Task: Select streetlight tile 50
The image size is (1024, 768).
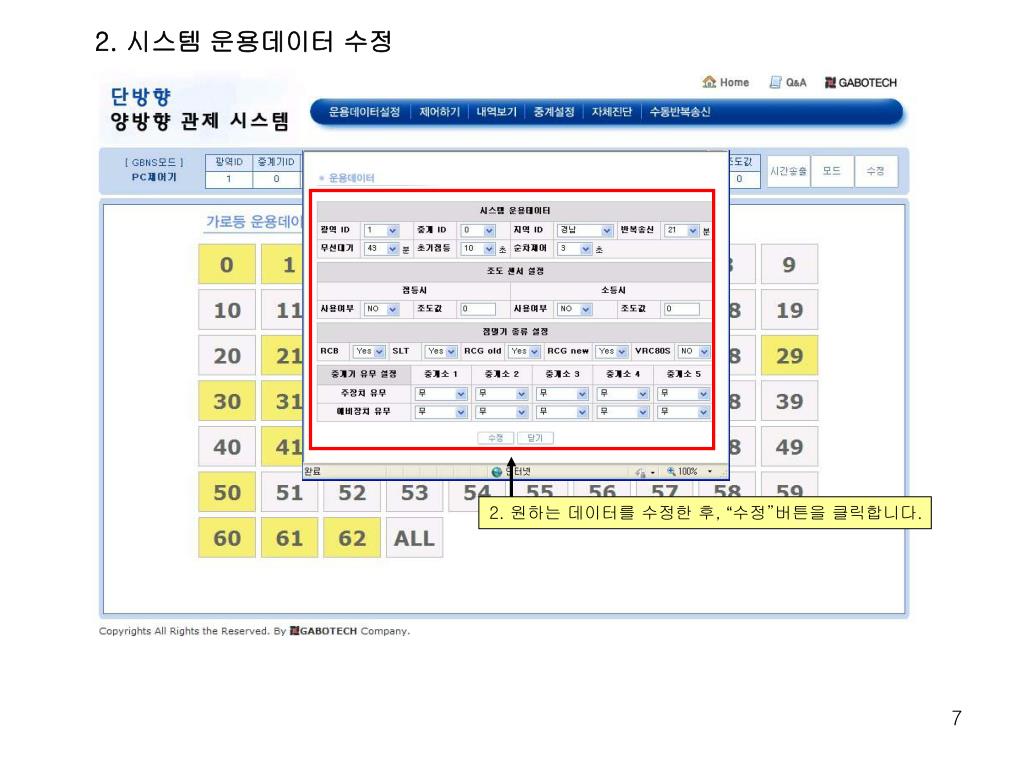Action: coord(227,492)
